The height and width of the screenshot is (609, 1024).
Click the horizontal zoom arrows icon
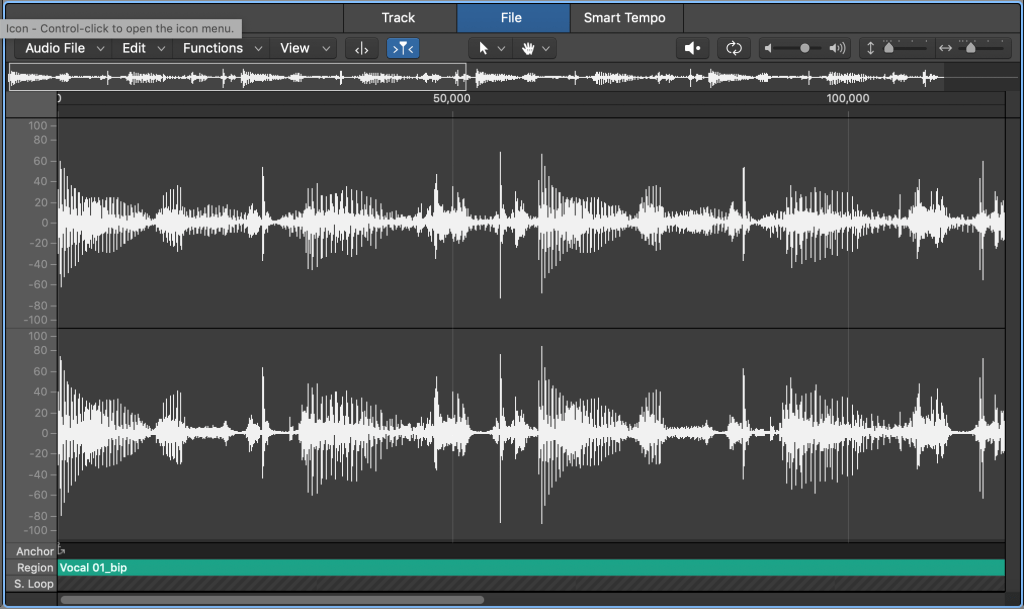tap(946, 47)
